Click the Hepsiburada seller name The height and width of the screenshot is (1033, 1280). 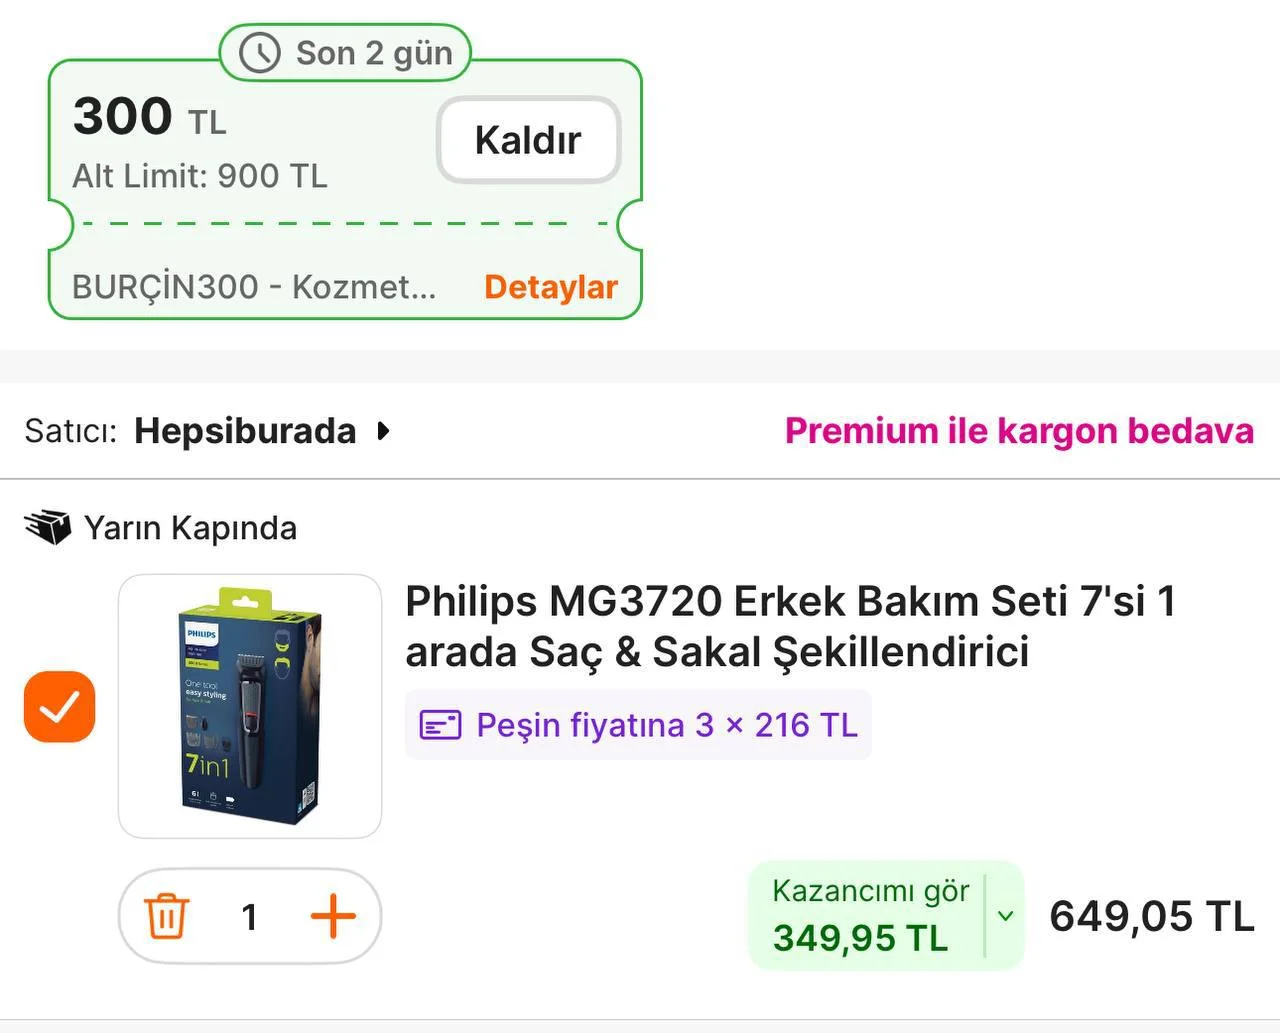click(x=245, y=431)
